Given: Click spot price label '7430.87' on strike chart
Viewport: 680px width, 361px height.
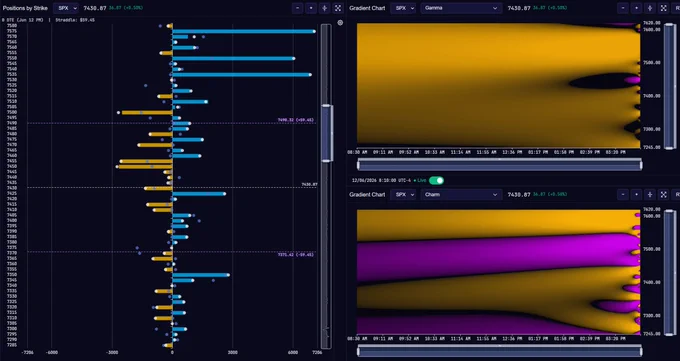Looking at the screenshot, I should [309, 184].
